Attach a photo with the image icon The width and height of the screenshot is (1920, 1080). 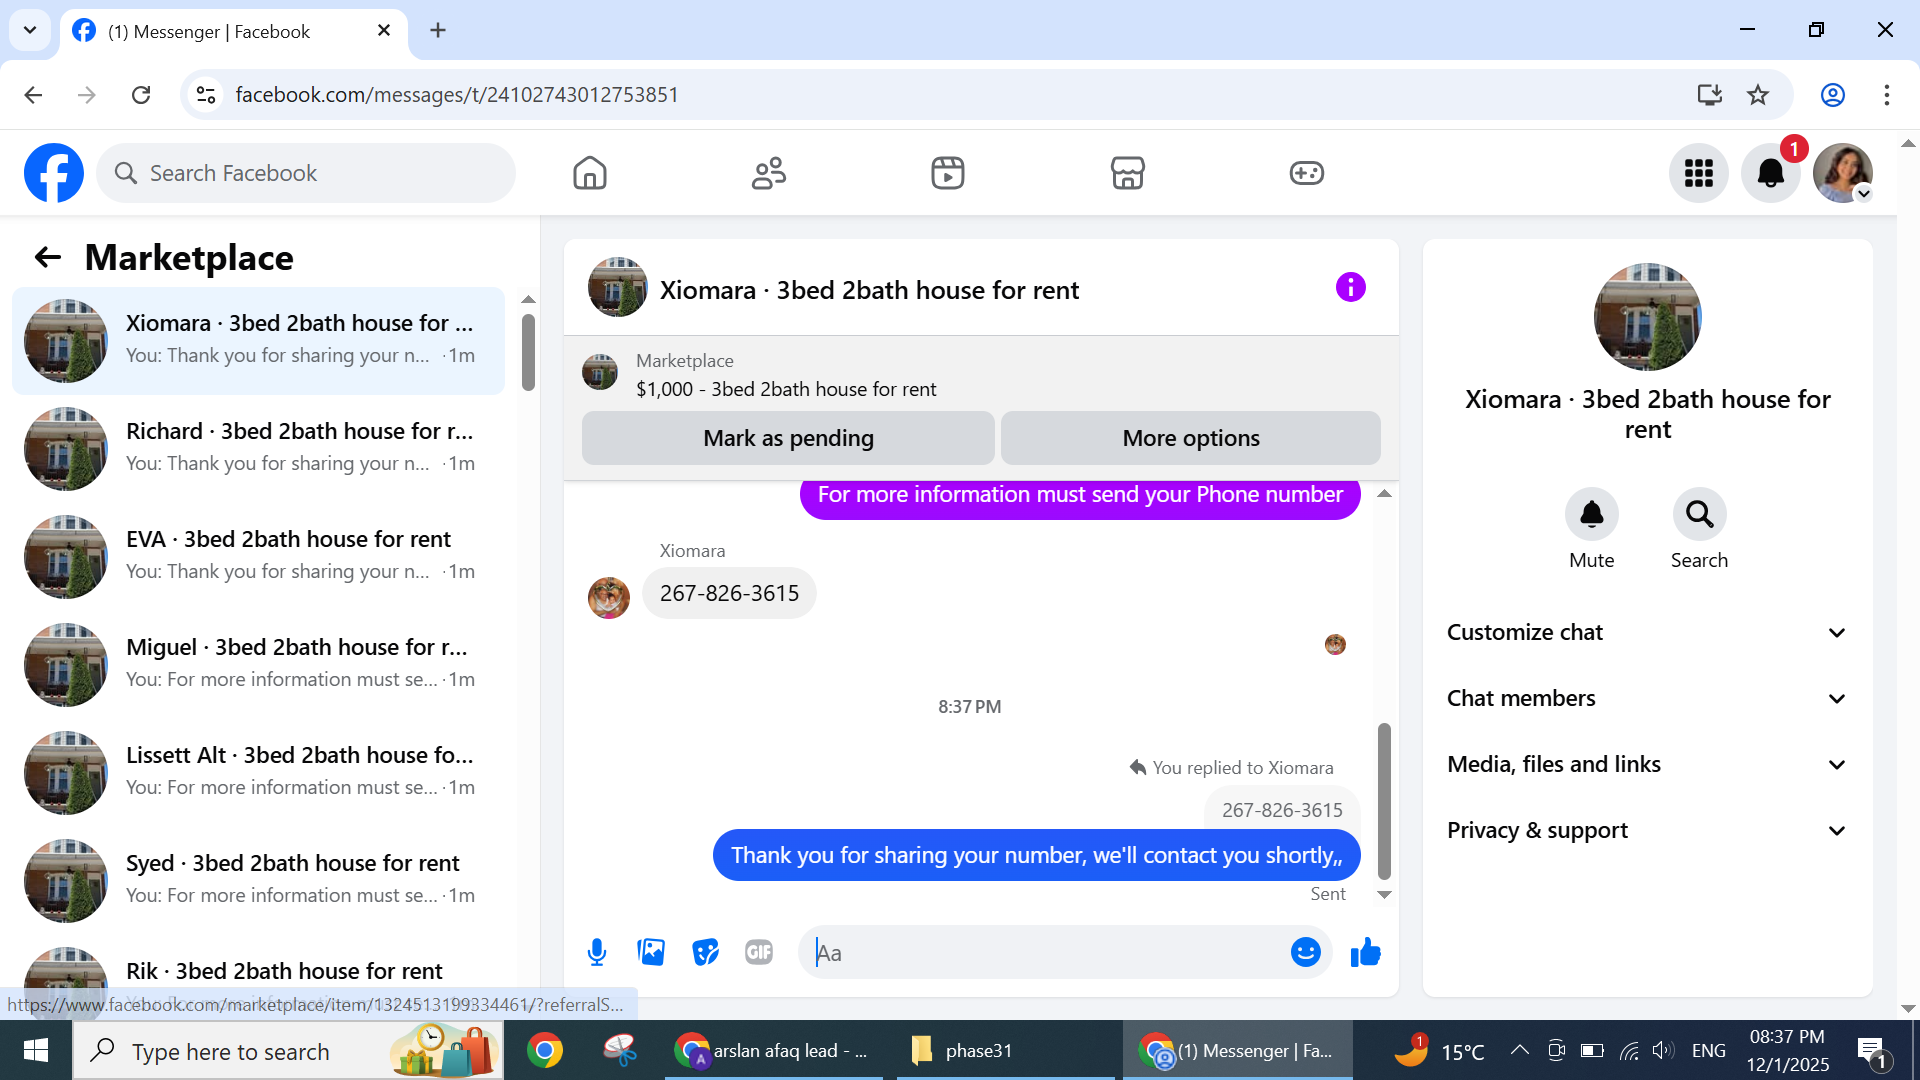651,952
